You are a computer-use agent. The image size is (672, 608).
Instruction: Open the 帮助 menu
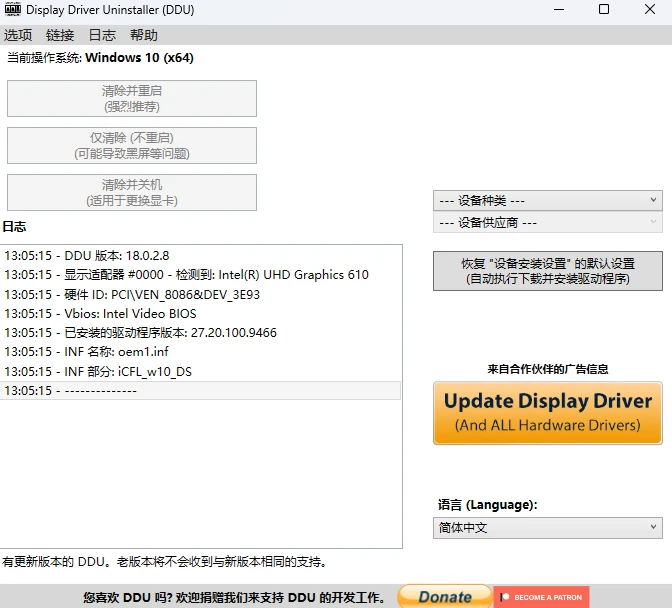(144, 35)
